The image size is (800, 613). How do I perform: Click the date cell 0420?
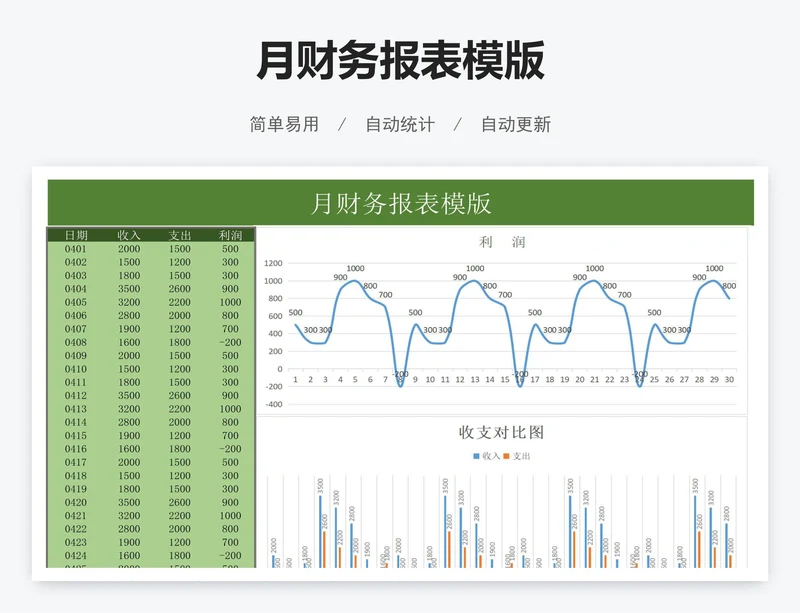[76, 502]
